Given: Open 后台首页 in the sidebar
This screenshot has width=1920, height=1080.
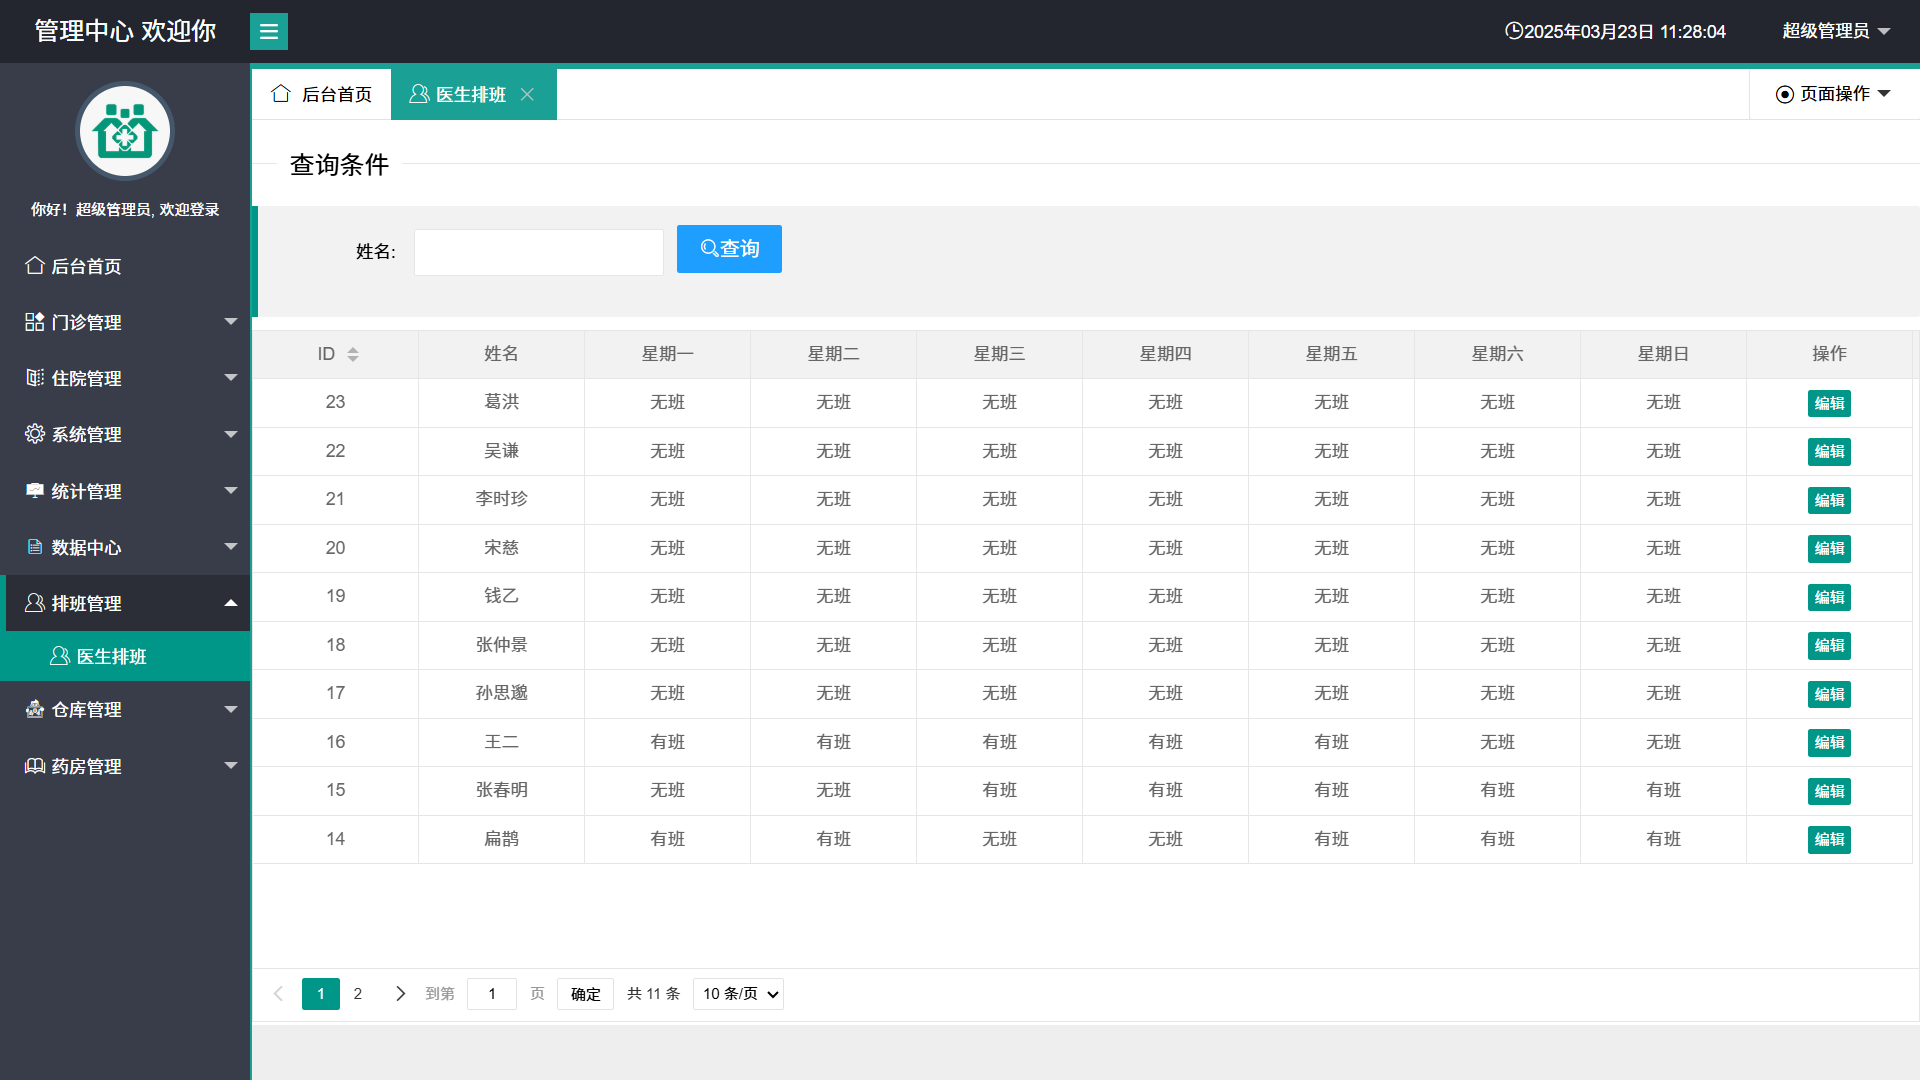Looking at the screenshot, I should click(x=86, y=266).
